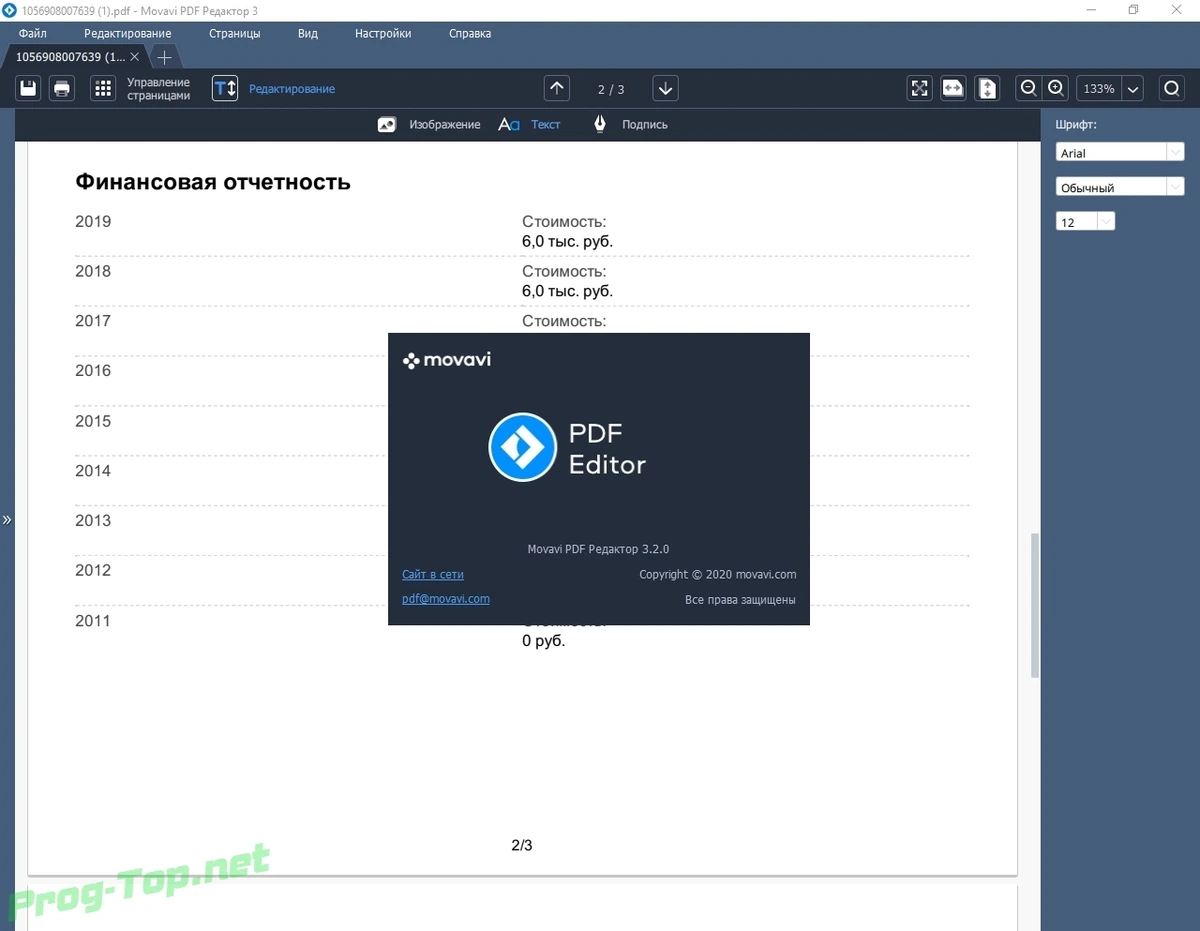Open a new tab with plus icon
This screenshot has height=931, width=1200.
point(165,57)
